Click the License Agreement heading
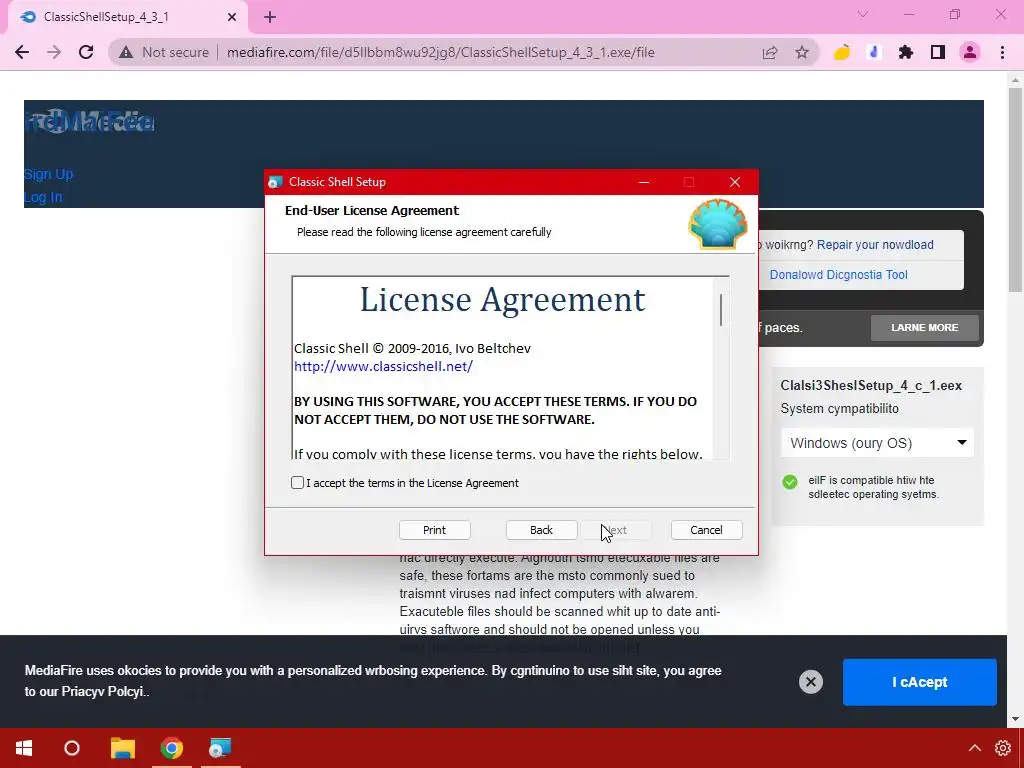This screenshot has height=768, width=1024. point(502,300)
